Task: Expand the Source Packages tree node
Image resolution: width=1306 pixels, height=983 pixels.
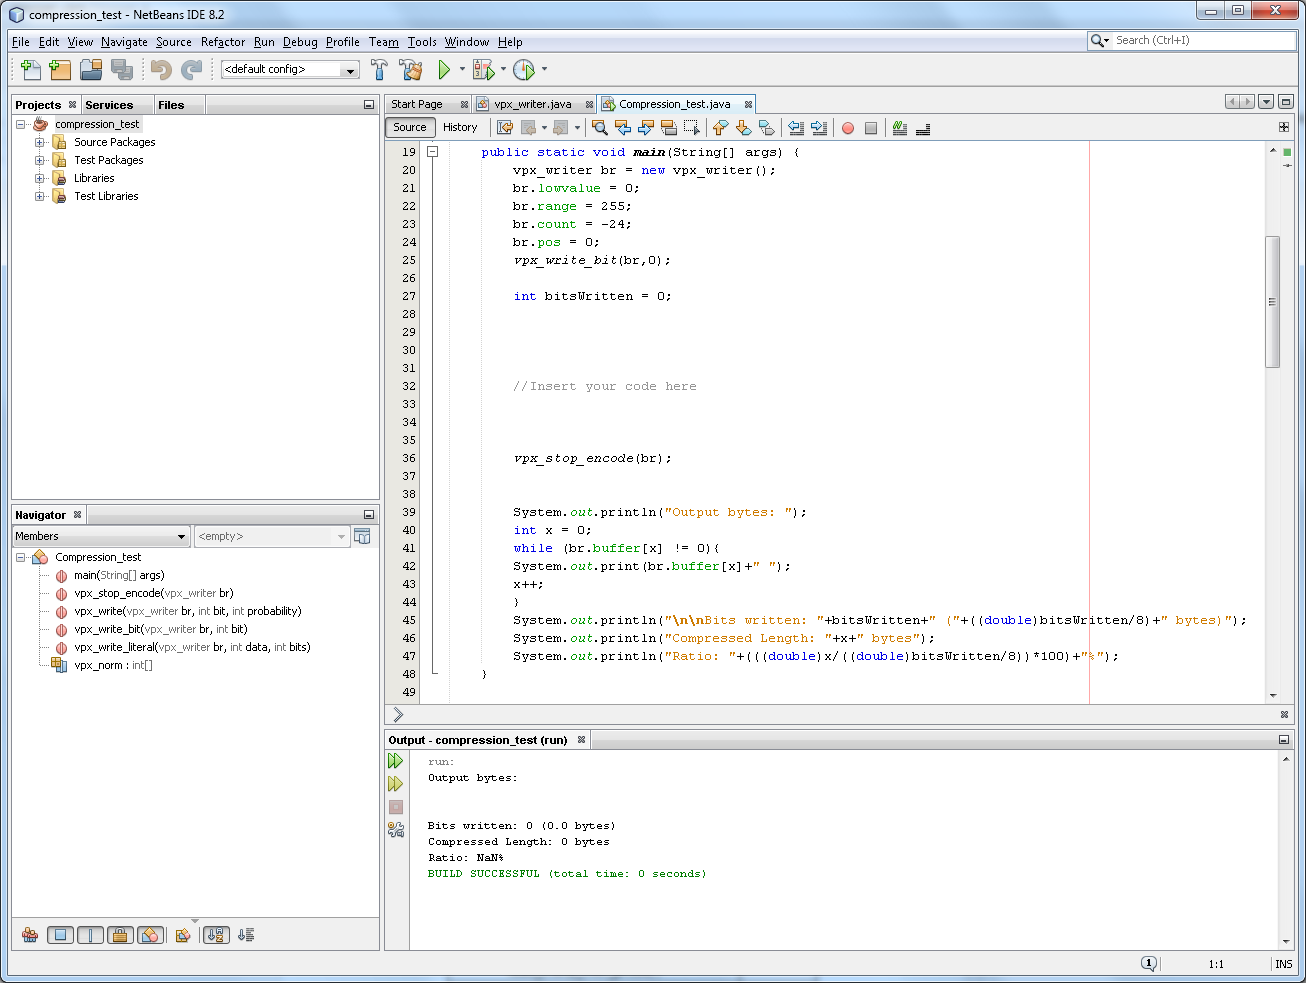Action: [40, 142]
